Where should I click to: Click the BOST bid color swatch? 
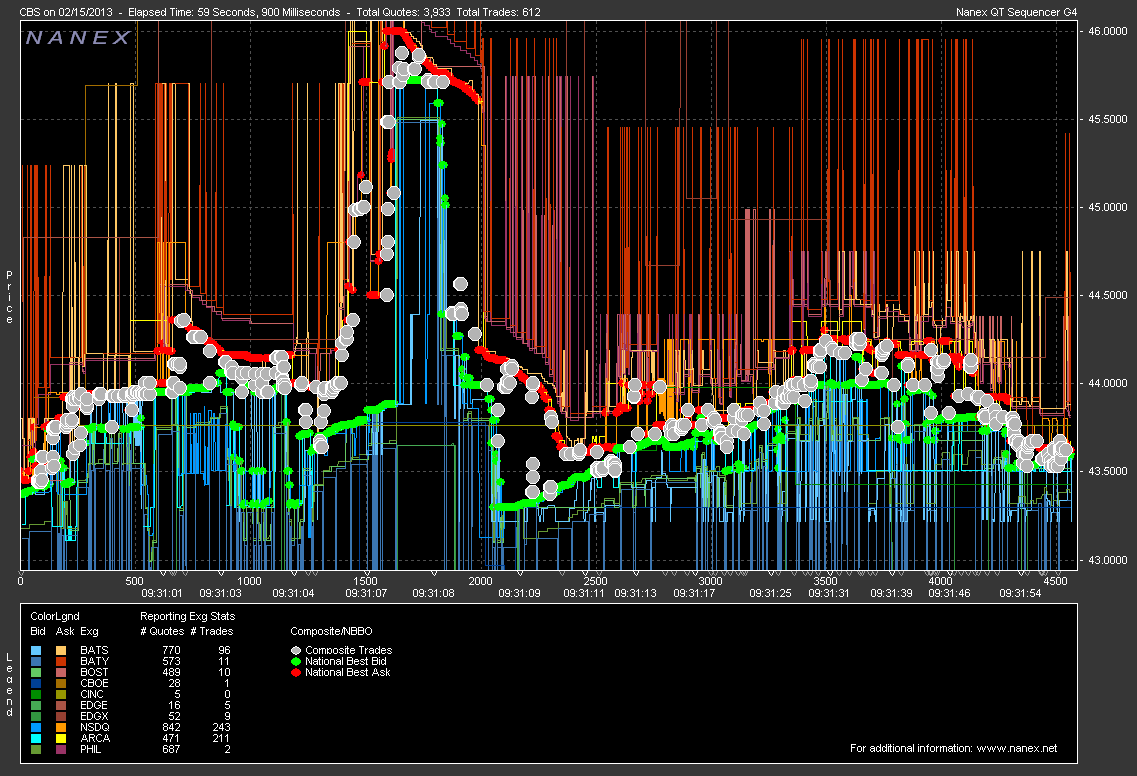click(x=37, y=672)
